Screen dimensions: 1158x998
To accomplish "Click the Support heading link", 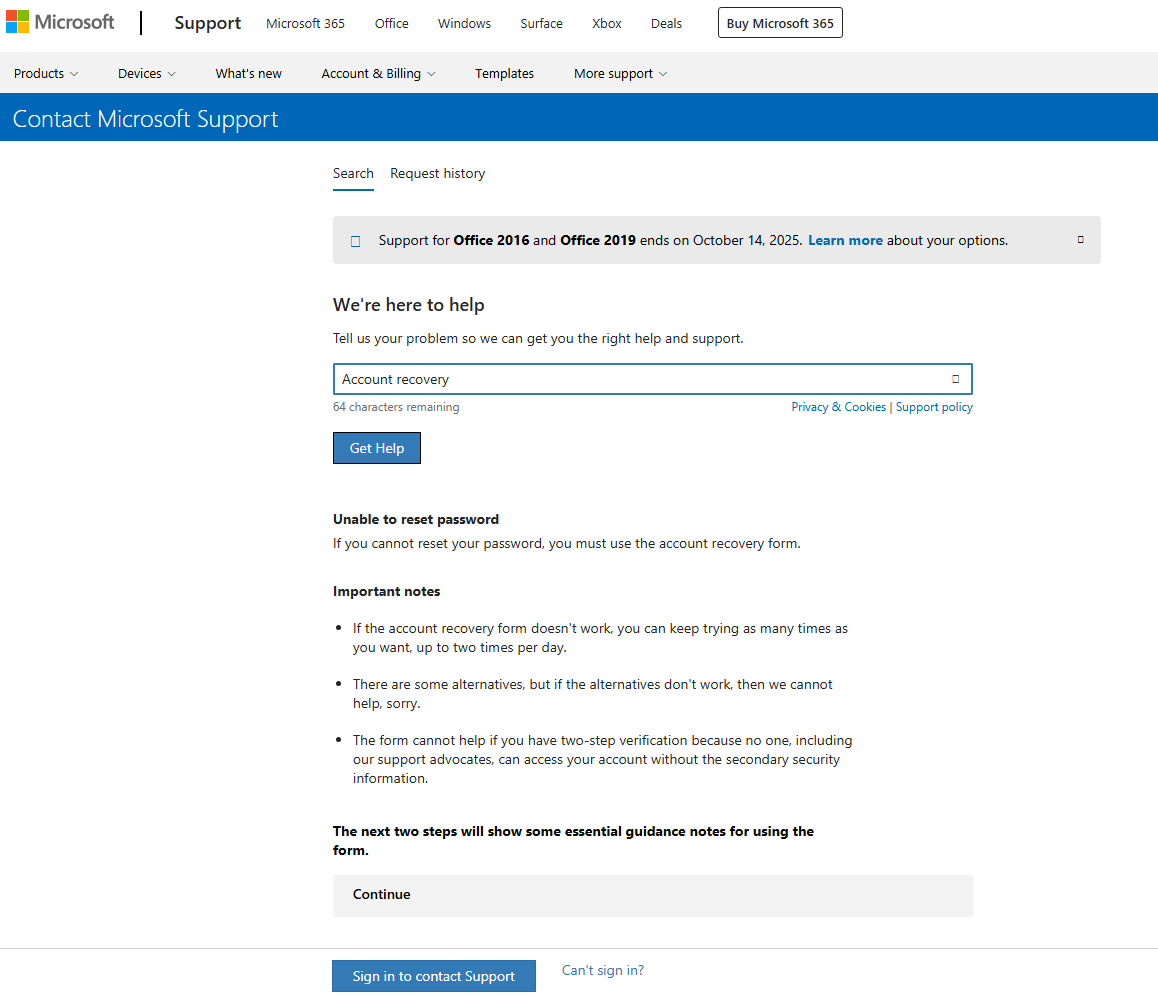I will coord(208,23).
